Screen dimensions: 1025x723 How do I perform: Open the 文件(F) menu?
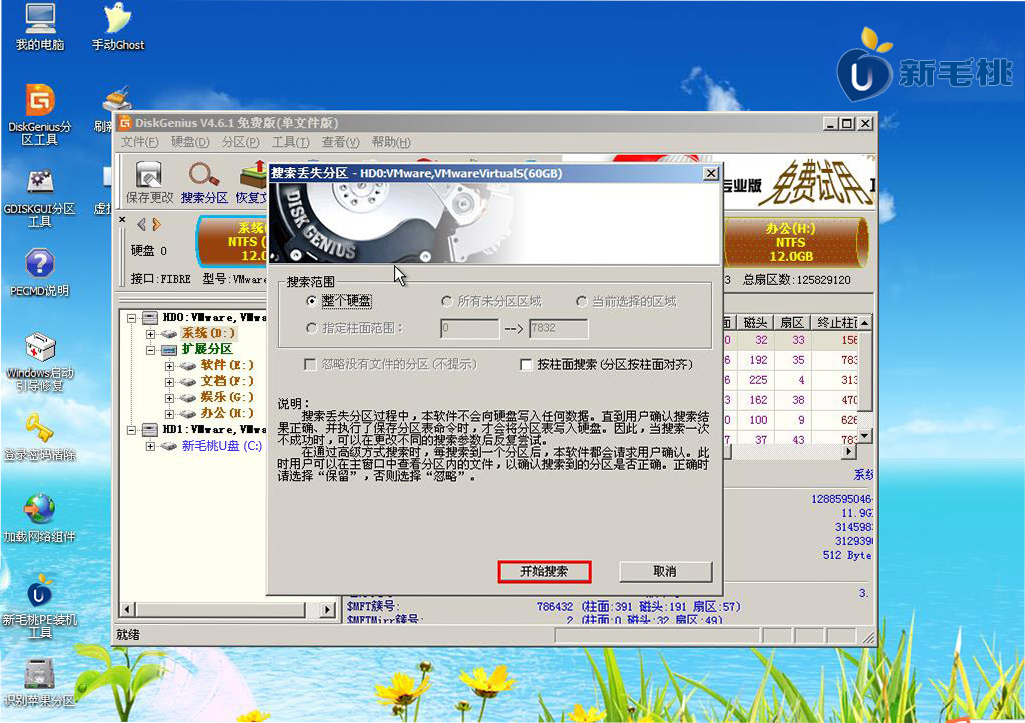[x=139, y=142]
